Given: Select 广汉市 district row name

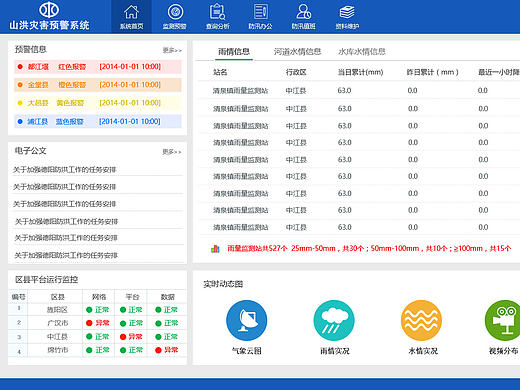Looking at the screenshot, I should 57,323.
